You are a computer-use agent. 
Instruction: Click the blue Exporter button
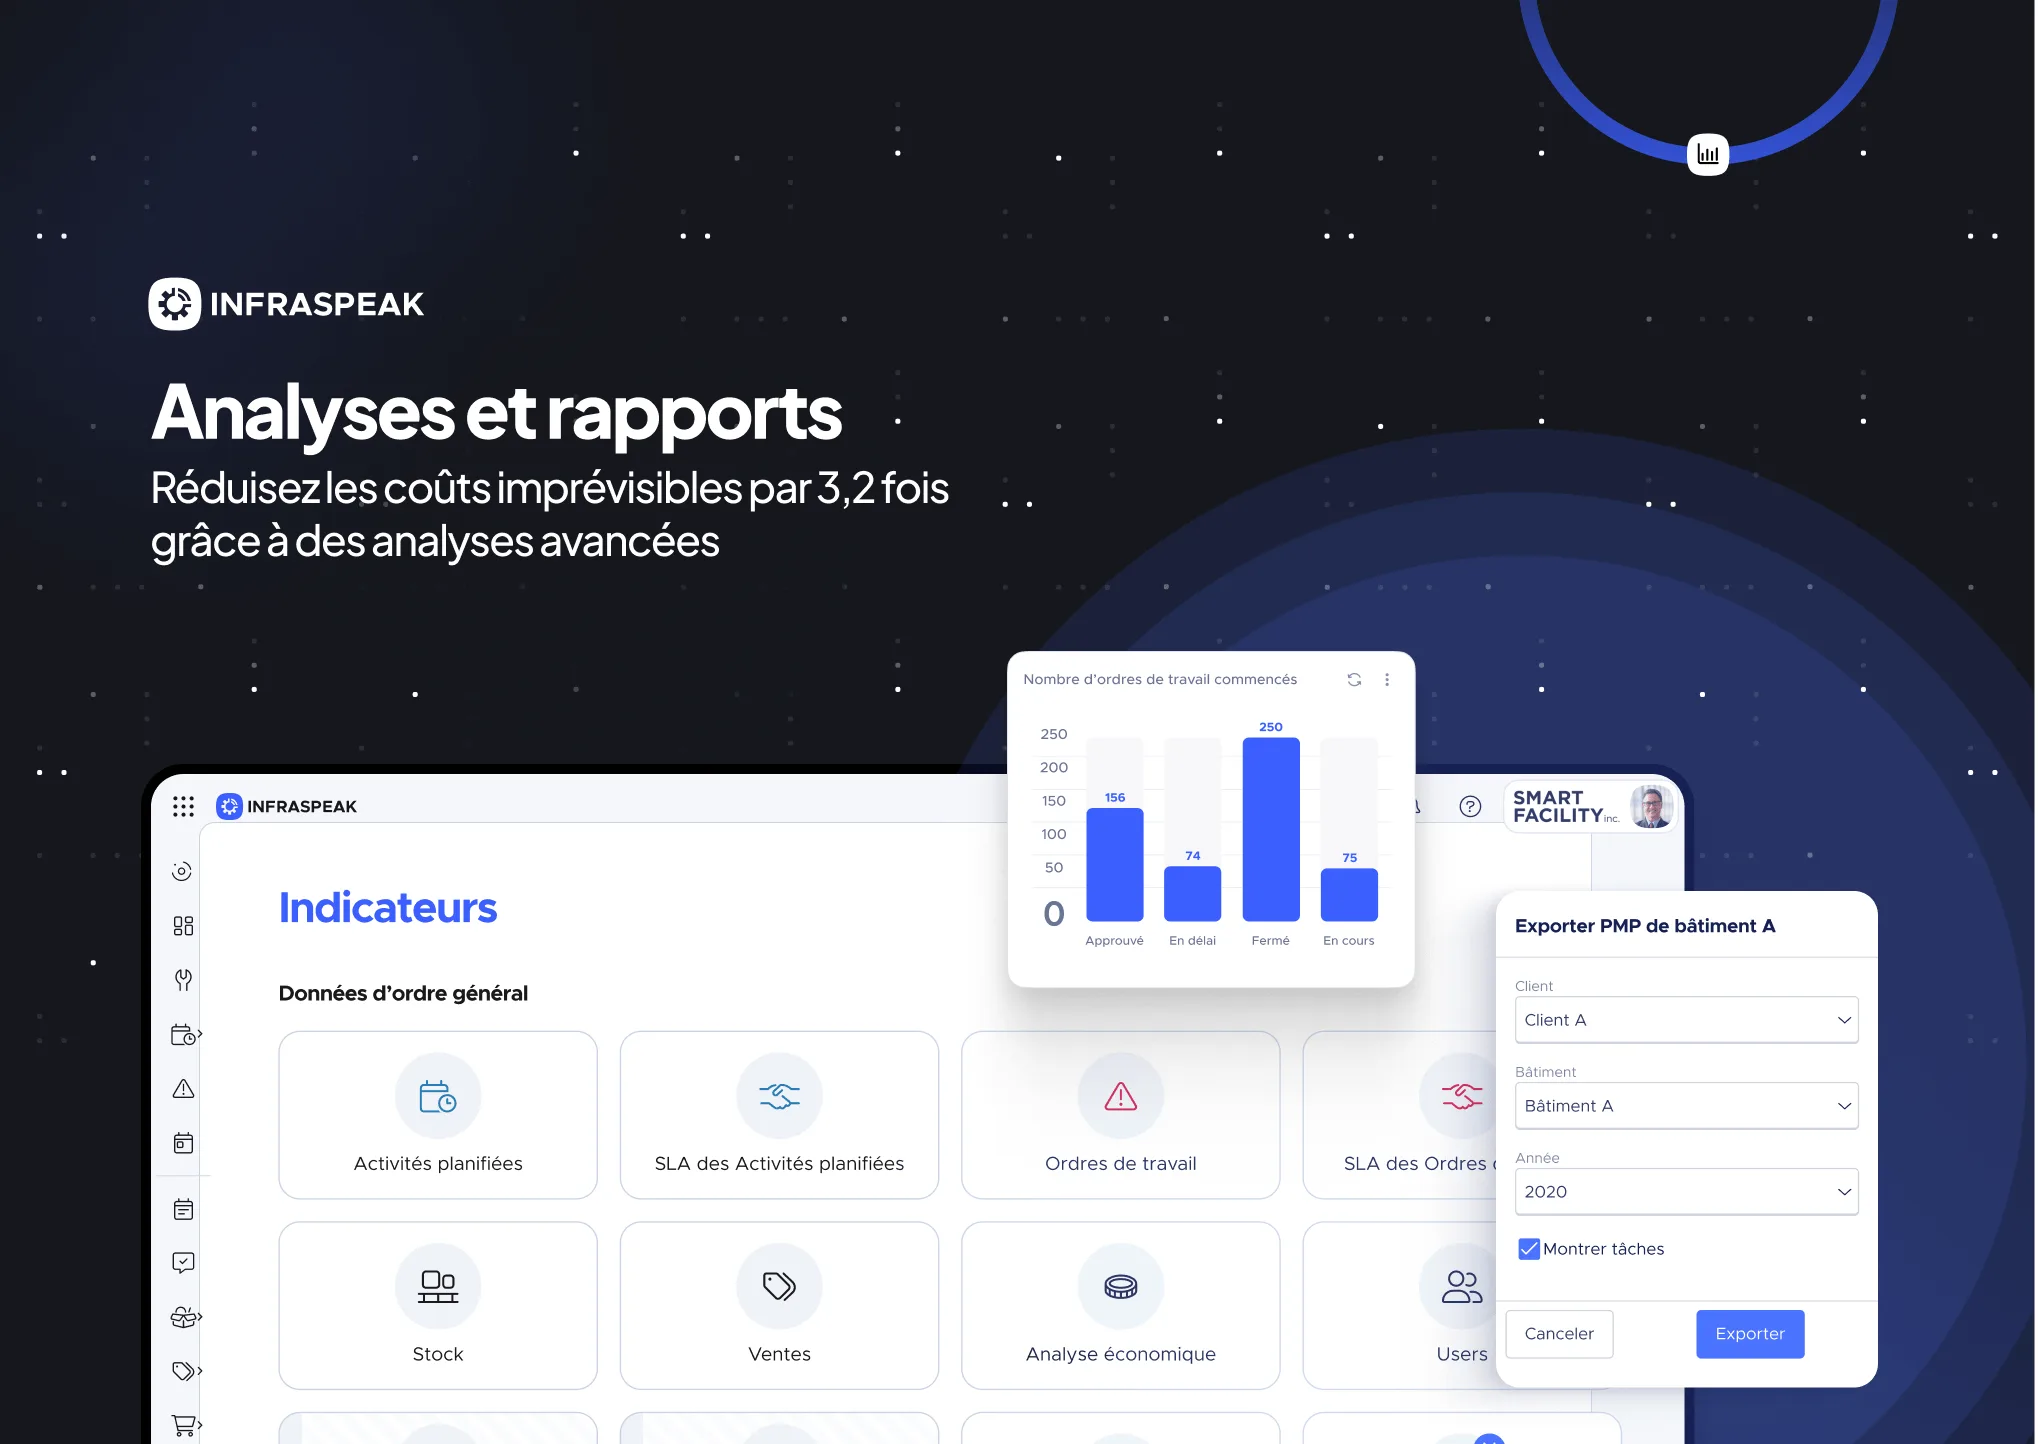1750,1334
